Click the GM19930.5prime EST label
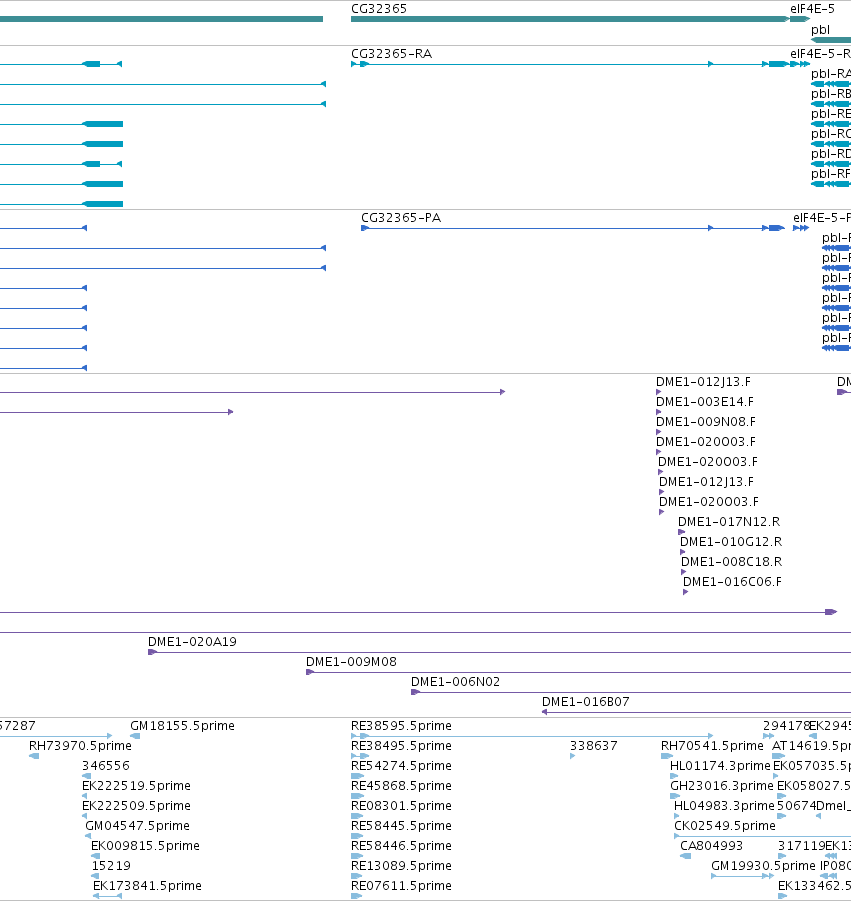 click(x=763, y=865)
